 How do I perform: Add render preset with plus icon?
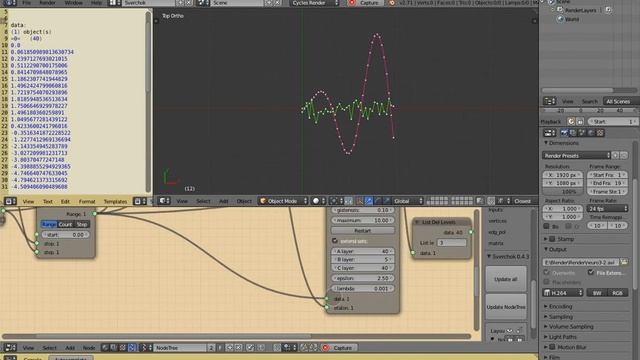click(616, 156)
